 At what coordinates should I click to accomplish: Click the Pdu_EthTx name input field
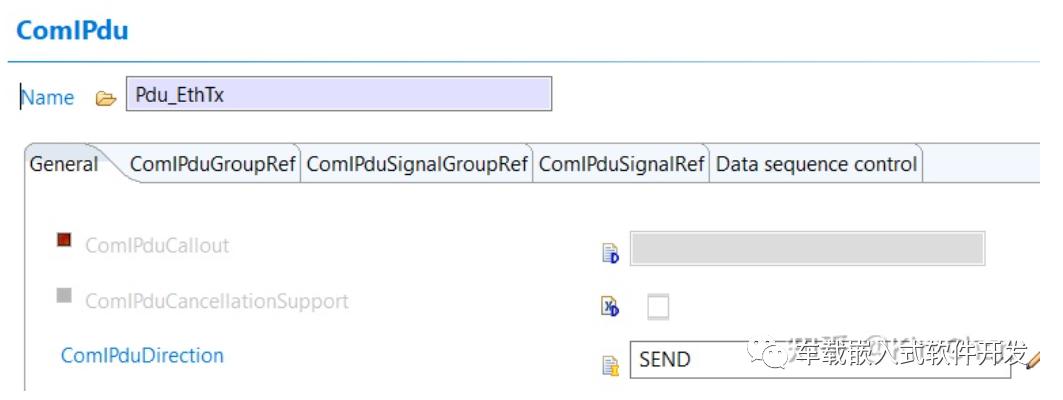339,94
